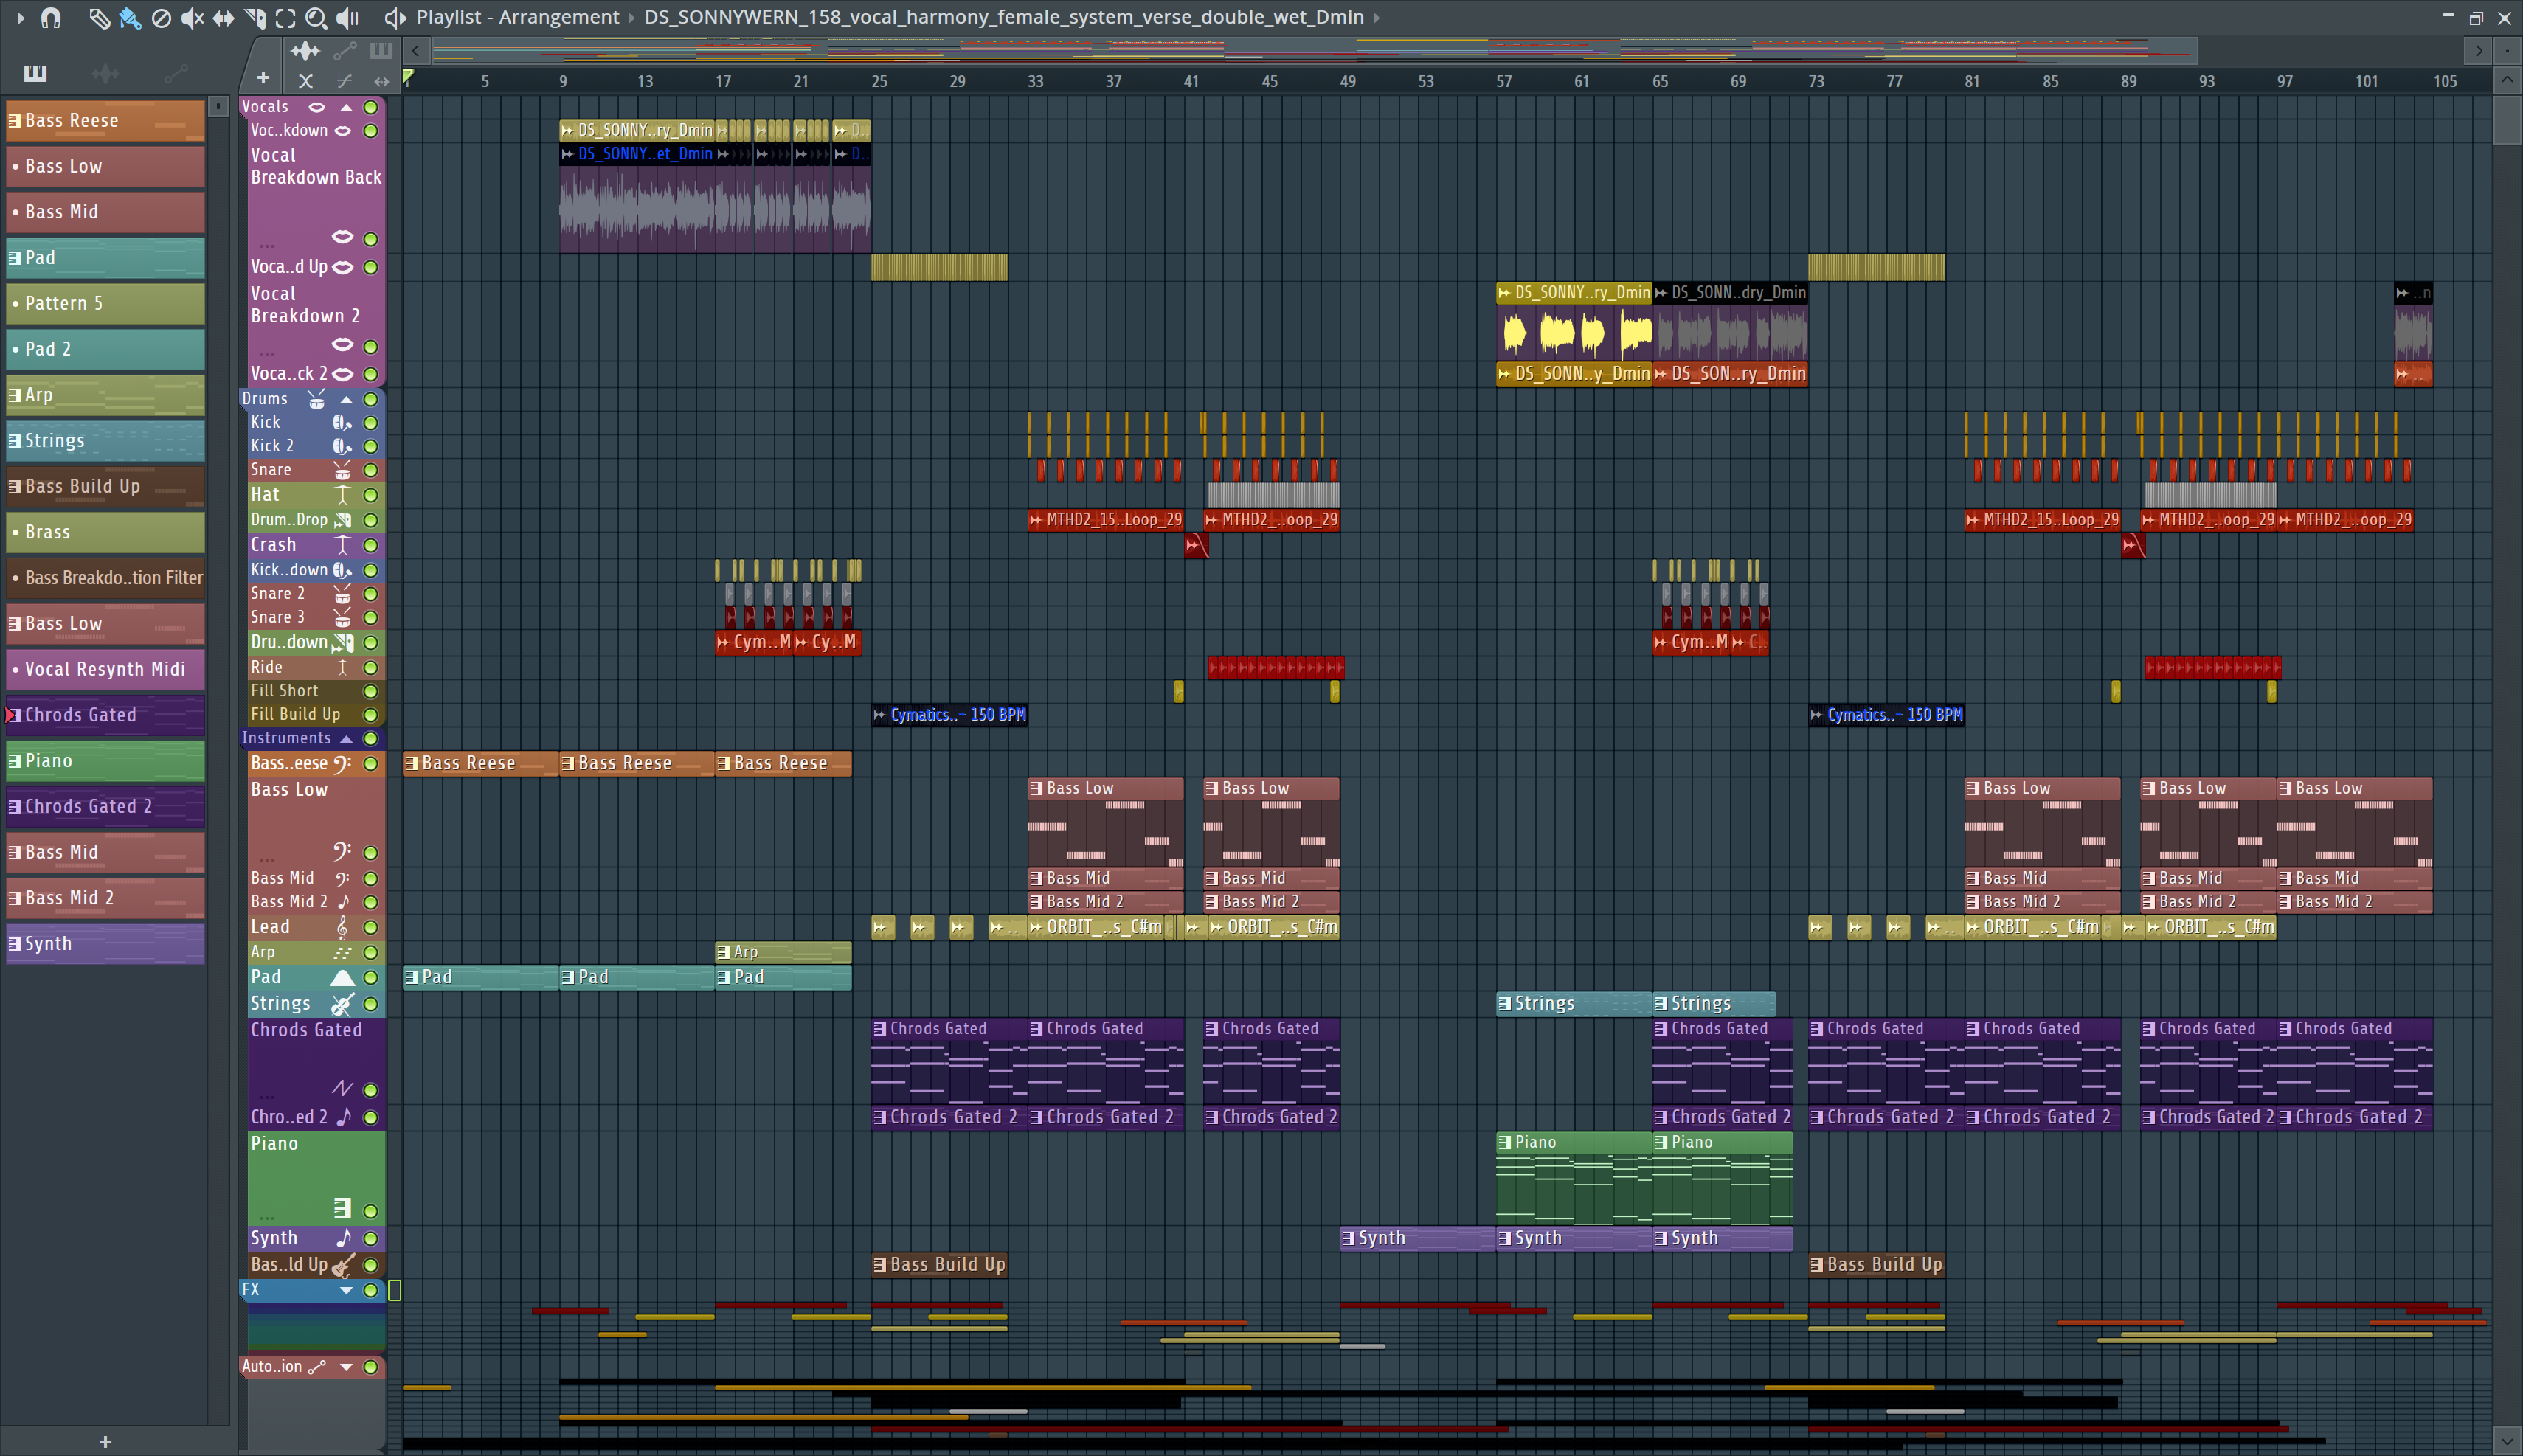Select the Delete tool

pos(161,17)
